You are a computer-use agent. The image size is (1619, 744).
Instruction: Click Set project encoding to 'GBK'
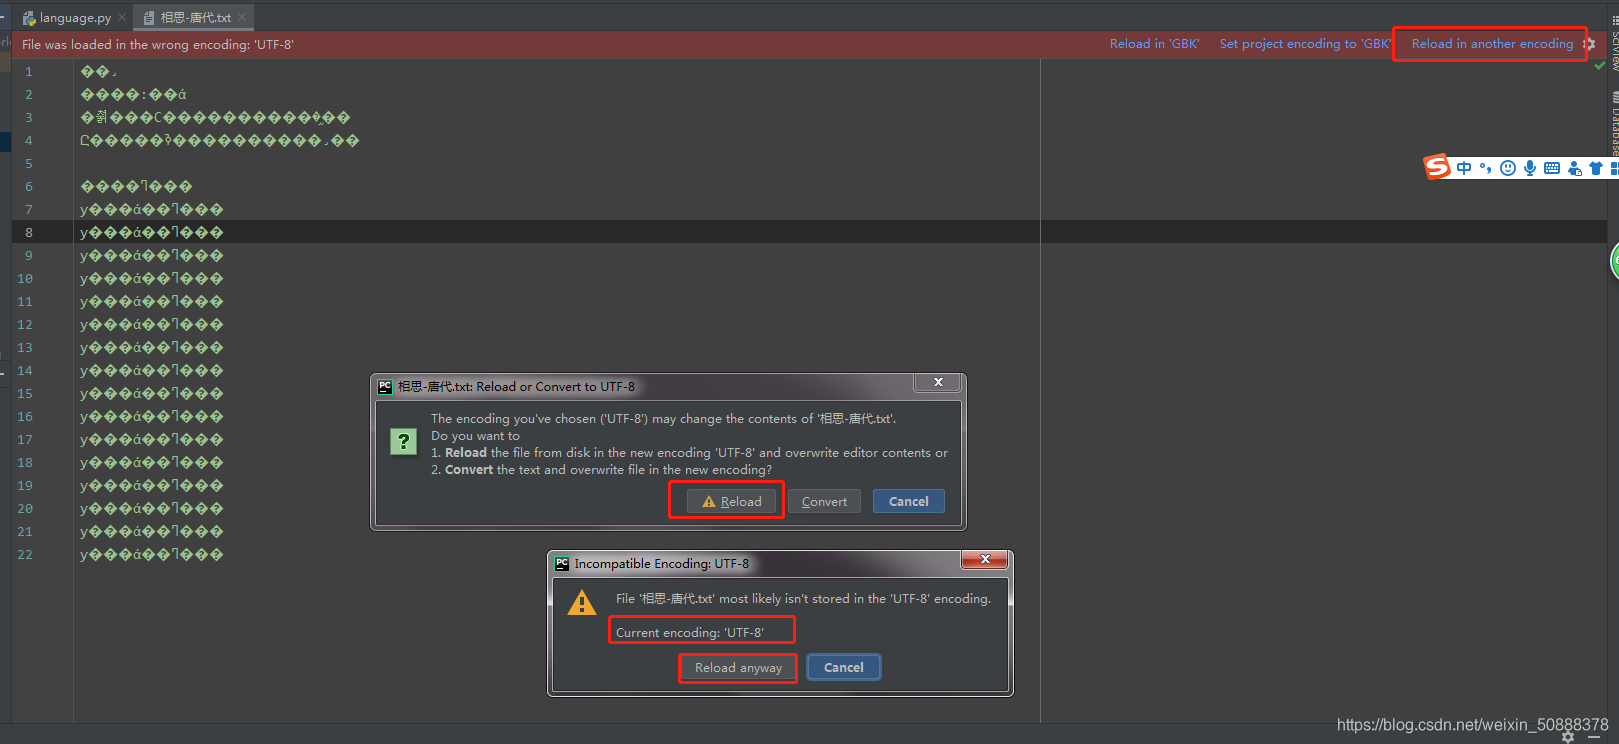1304,44
